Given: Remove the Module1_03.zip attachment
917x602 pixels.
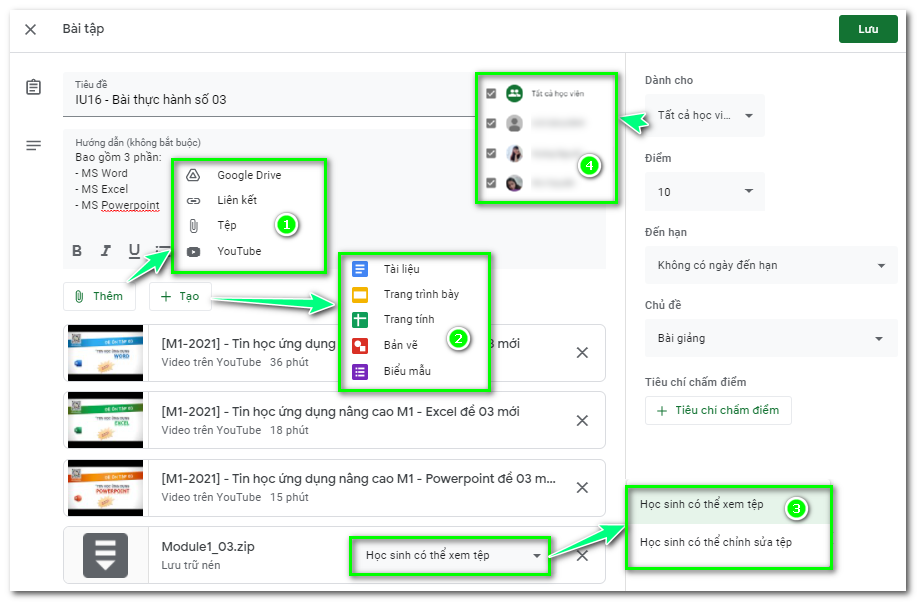Looking at the screenshot, I should [x=582, y=556].
